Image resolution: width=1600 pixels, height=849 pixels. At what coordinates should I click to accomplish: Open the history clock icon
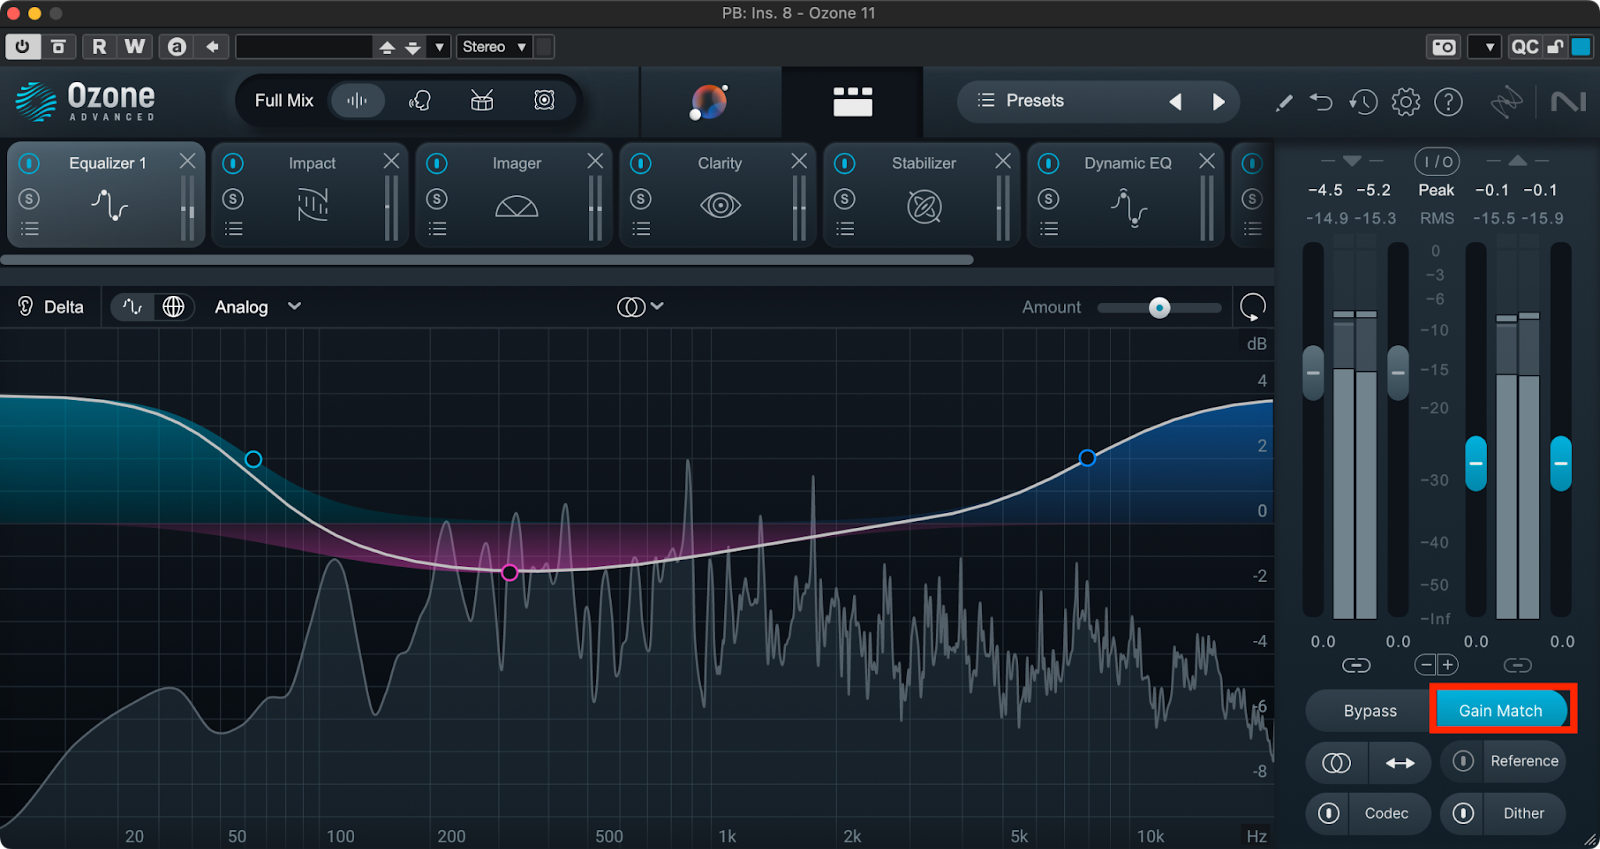pyautogui.click(x=1363, y=101)
